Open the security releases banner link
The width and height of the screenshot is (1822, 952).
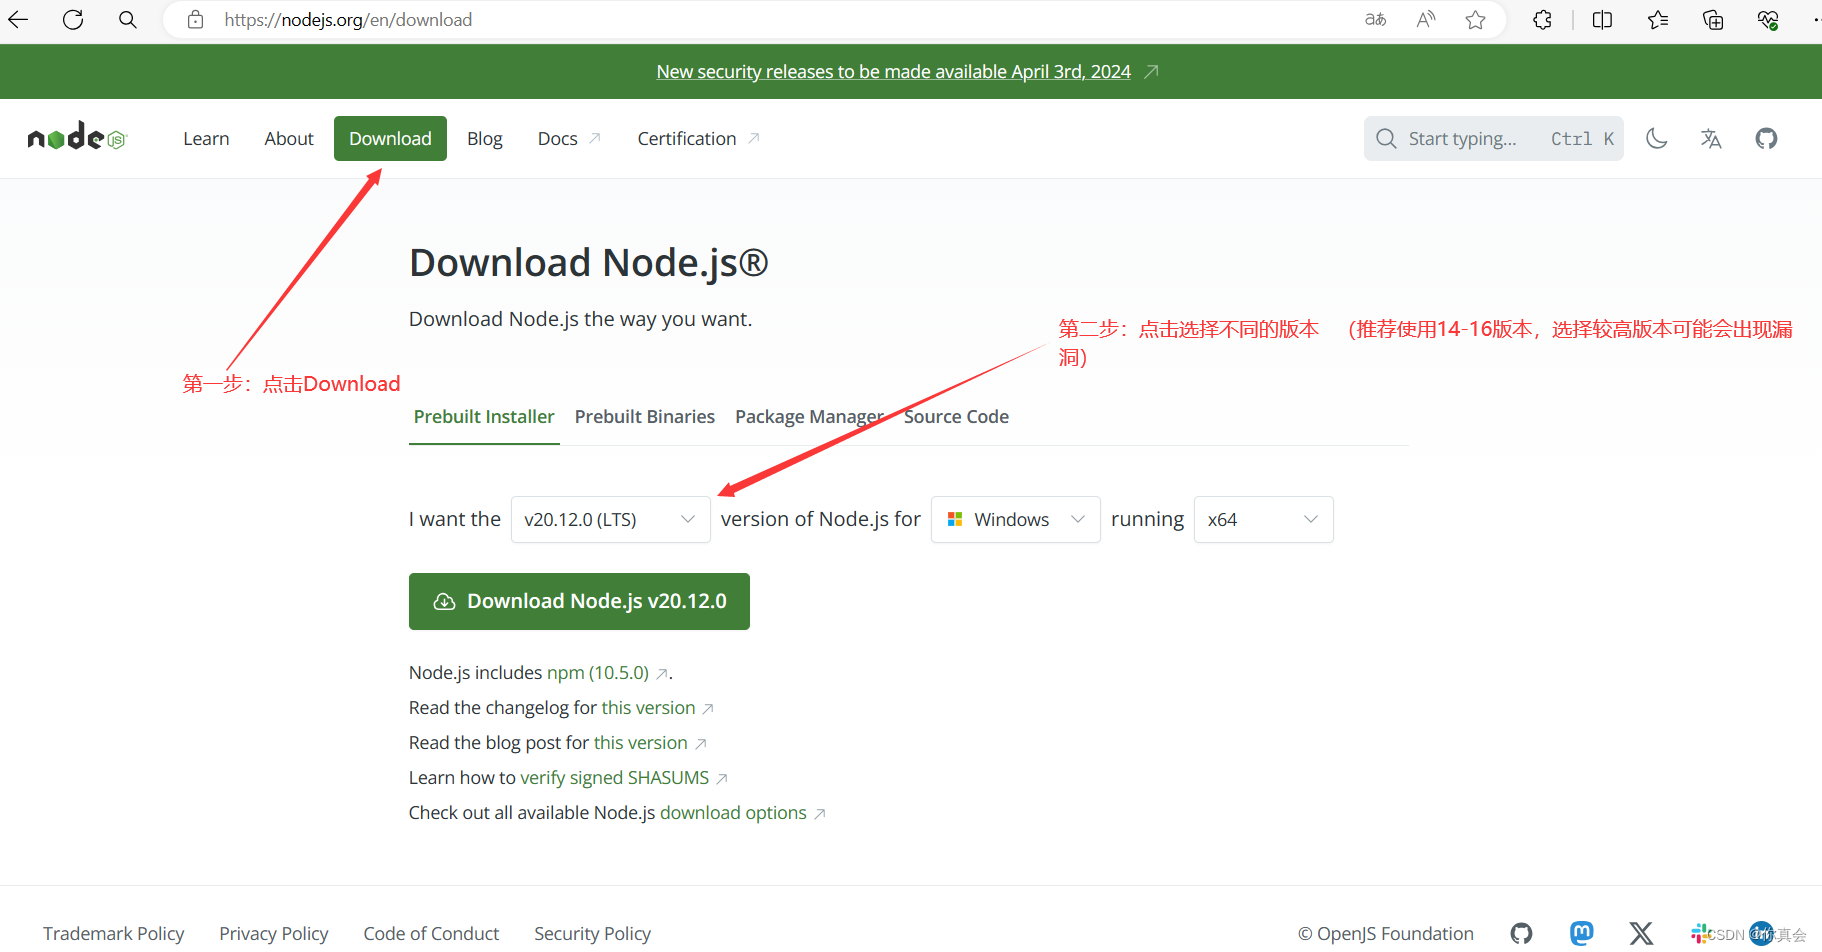(x=894, y=71)
